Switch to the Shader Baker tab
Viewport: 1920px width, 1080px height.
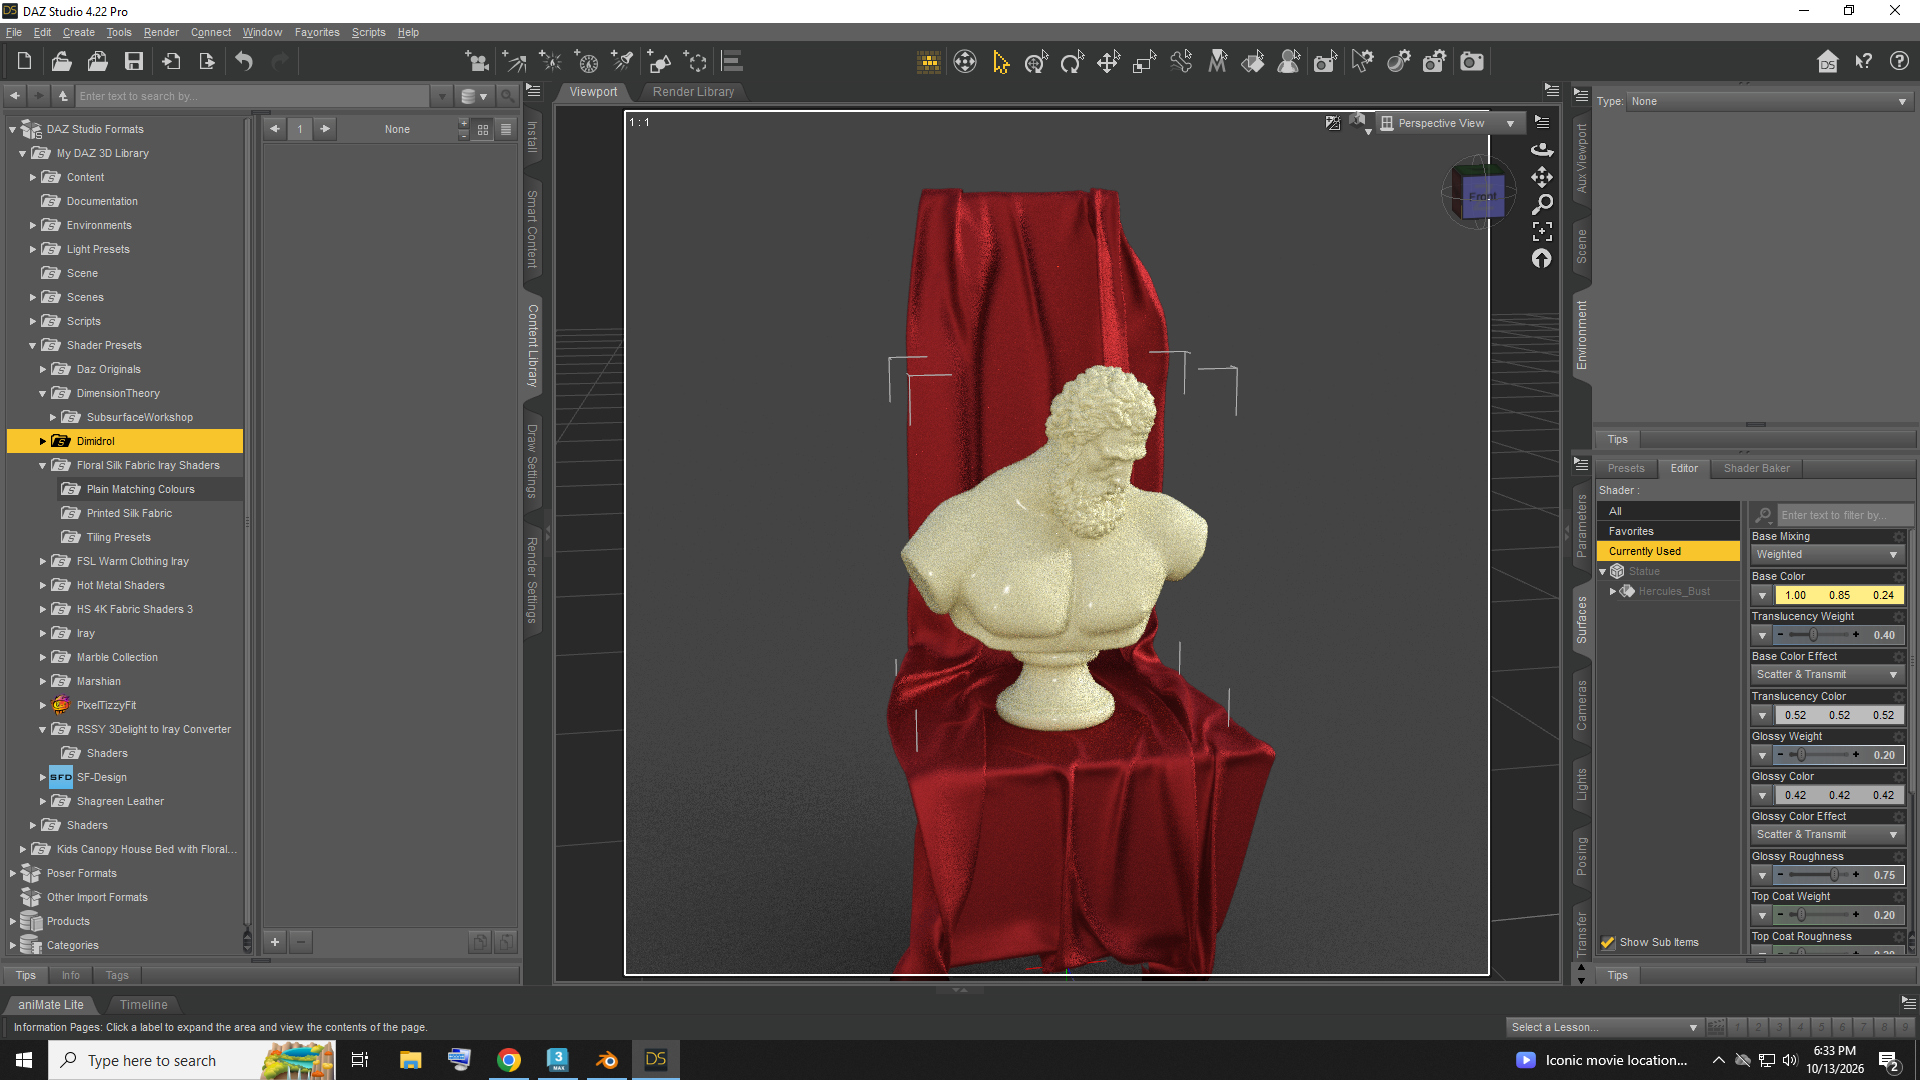pos(1756,468)
